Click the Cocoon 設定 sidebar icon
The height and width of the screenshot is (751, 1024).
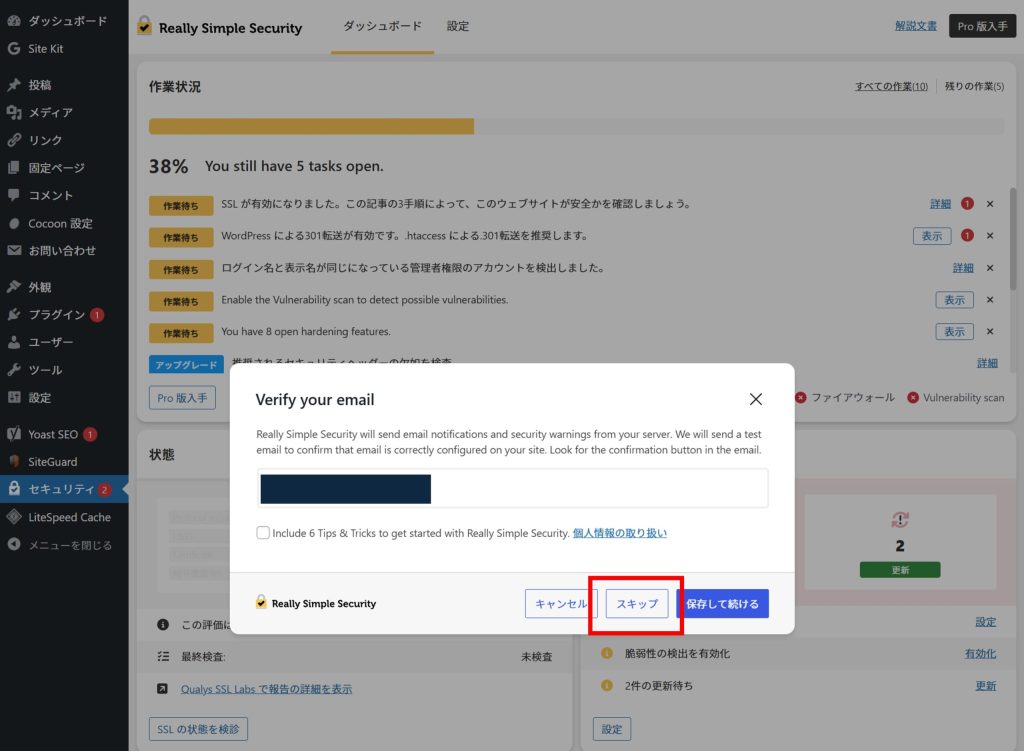coord(14,223)
